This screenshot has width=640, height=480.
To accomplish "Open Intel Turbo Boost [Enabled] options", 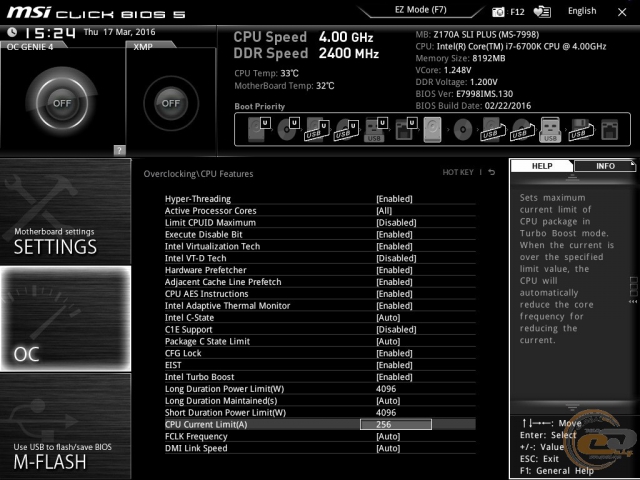I will click(394, 377).
